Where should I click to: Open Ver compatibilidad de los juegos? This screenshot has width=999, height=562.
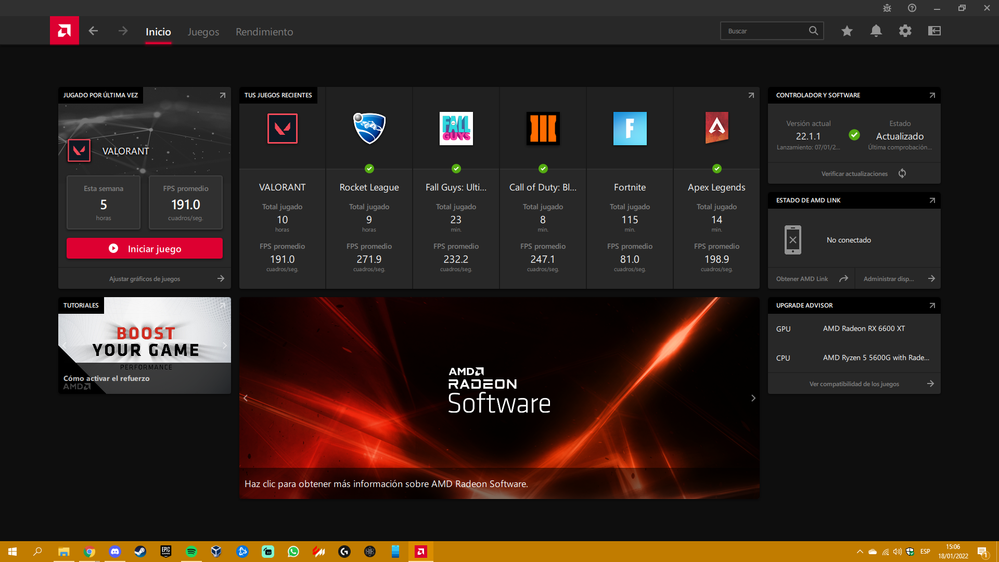(854, 384)
